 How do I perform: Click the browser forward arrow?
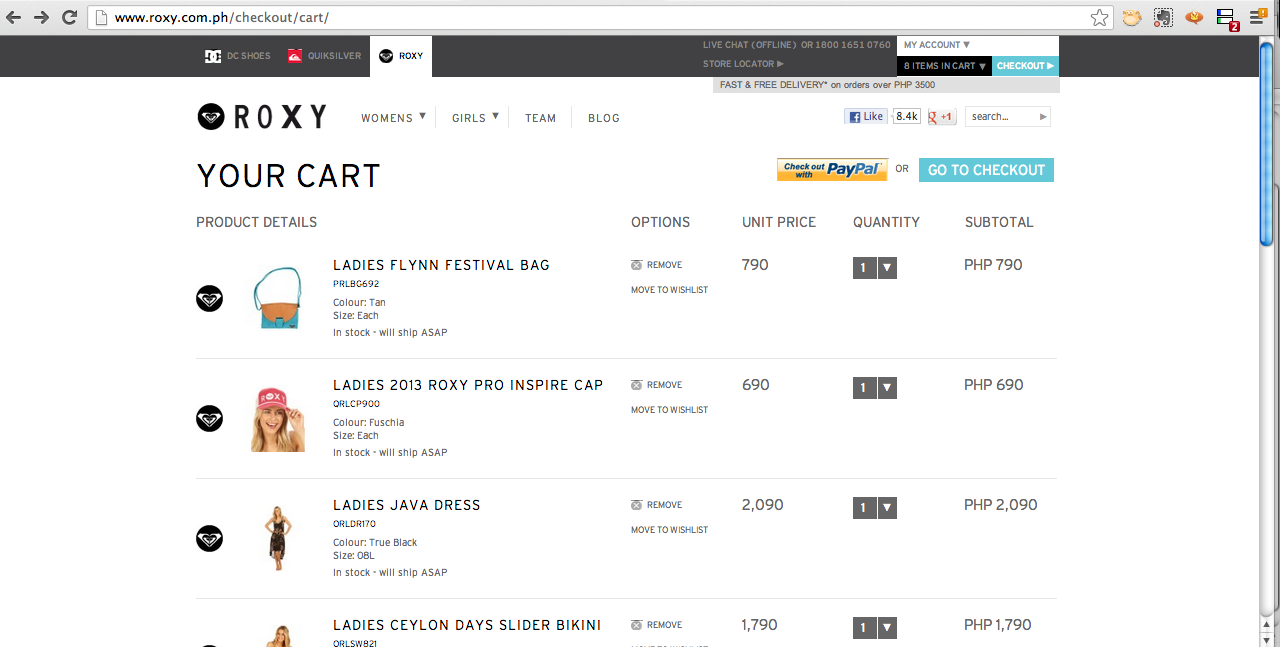pos(42,17)
